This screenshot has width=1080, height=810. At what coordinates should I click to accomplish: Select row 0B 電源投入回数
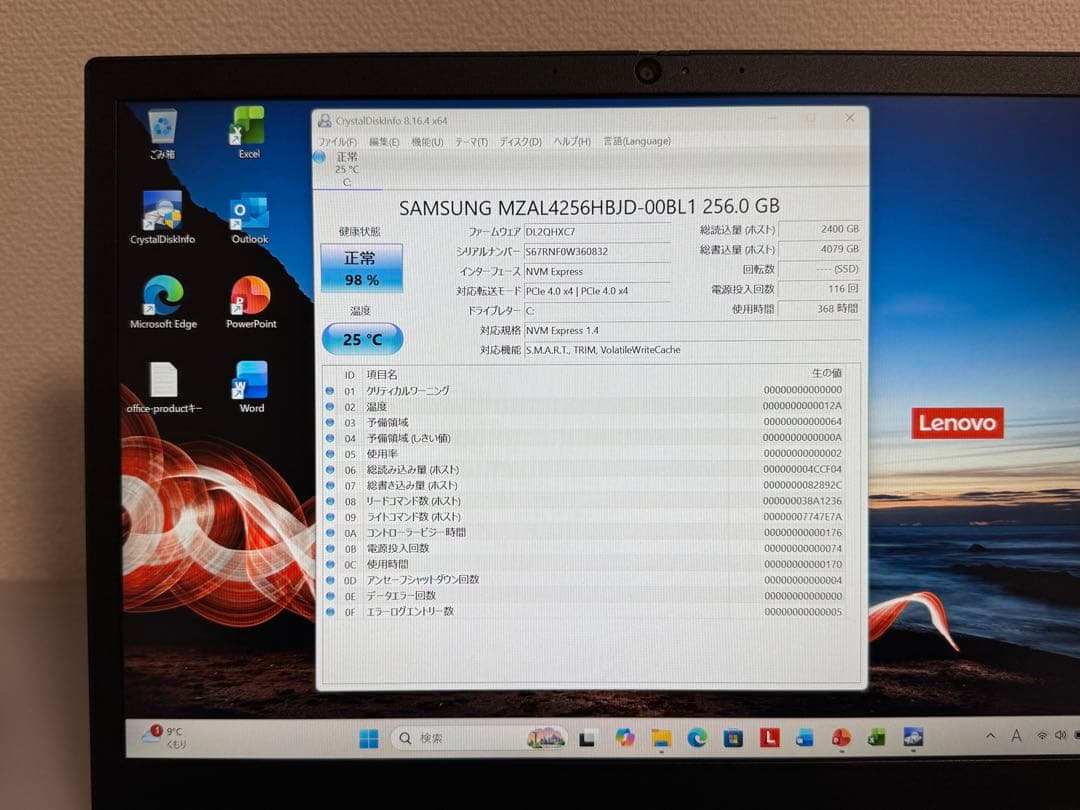click(585, 548)
